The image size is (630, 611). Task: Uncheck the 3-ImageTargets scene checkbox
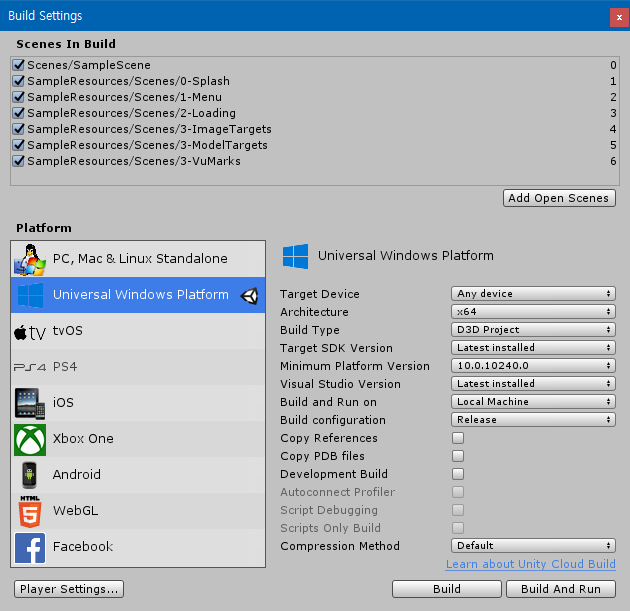(18, 129)
